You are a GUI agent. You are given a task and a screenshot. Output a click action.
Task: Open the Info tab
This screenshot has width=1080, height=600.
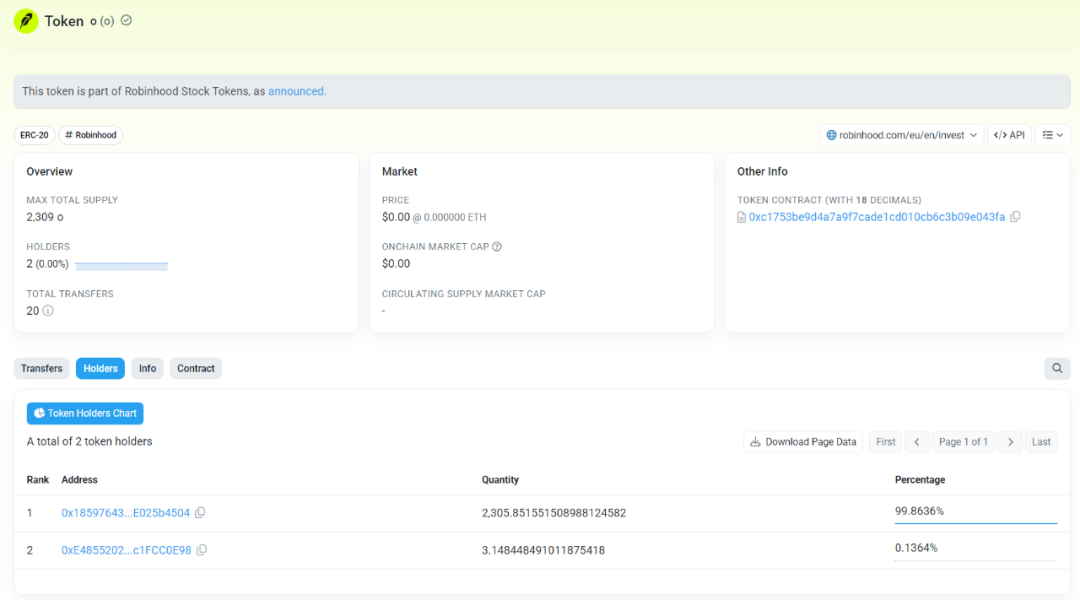pyautogui.click(x=147, y=369)
